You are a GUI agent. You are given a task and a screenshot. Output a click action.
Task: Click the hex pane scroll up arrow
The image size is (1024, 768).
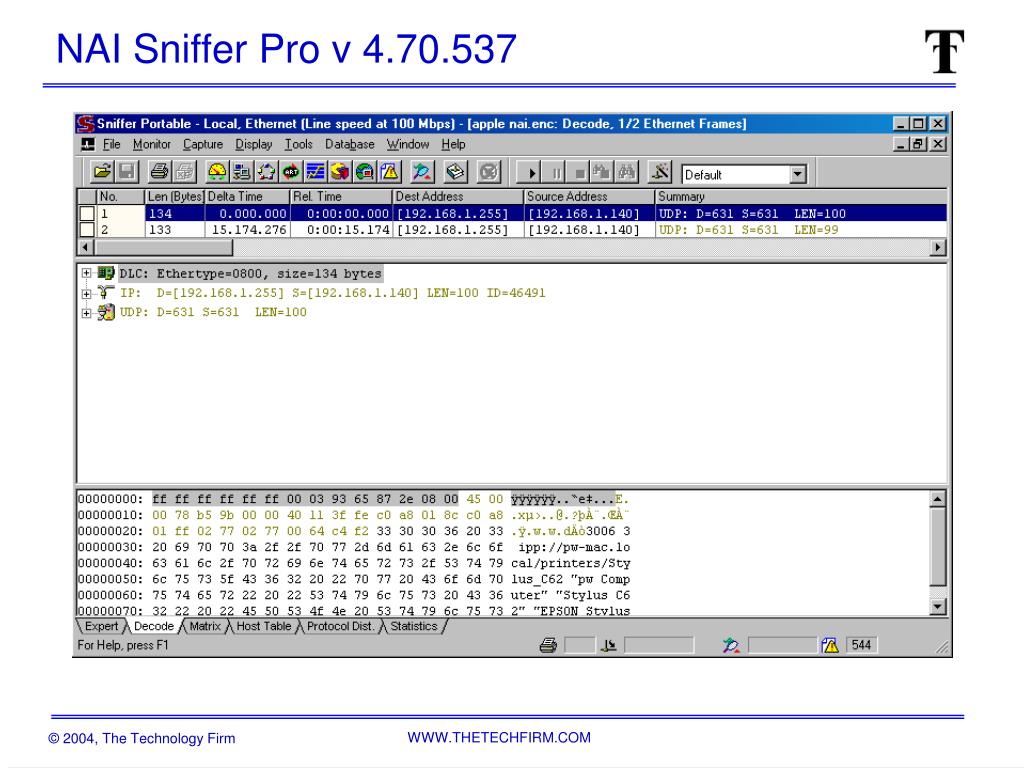coord(937,500)
